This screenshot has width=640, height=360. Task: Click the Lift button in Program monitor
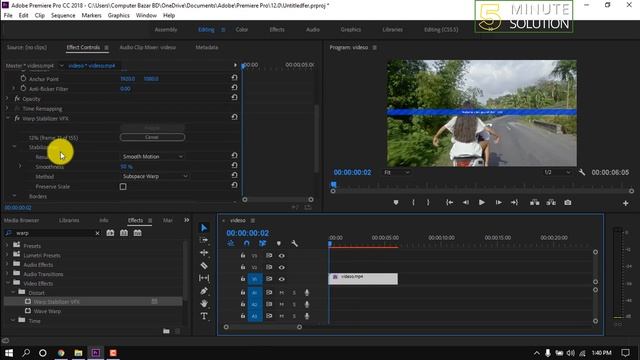534,202
